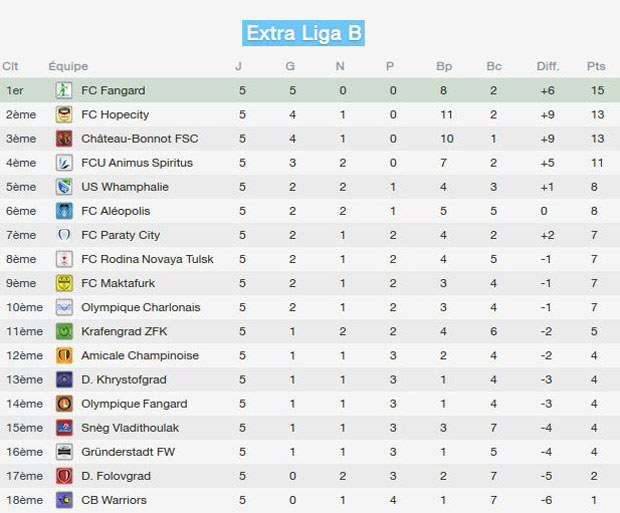The image size is (620, 513).
Task: Sort by the Bp goals column
Action: (444, 66)
